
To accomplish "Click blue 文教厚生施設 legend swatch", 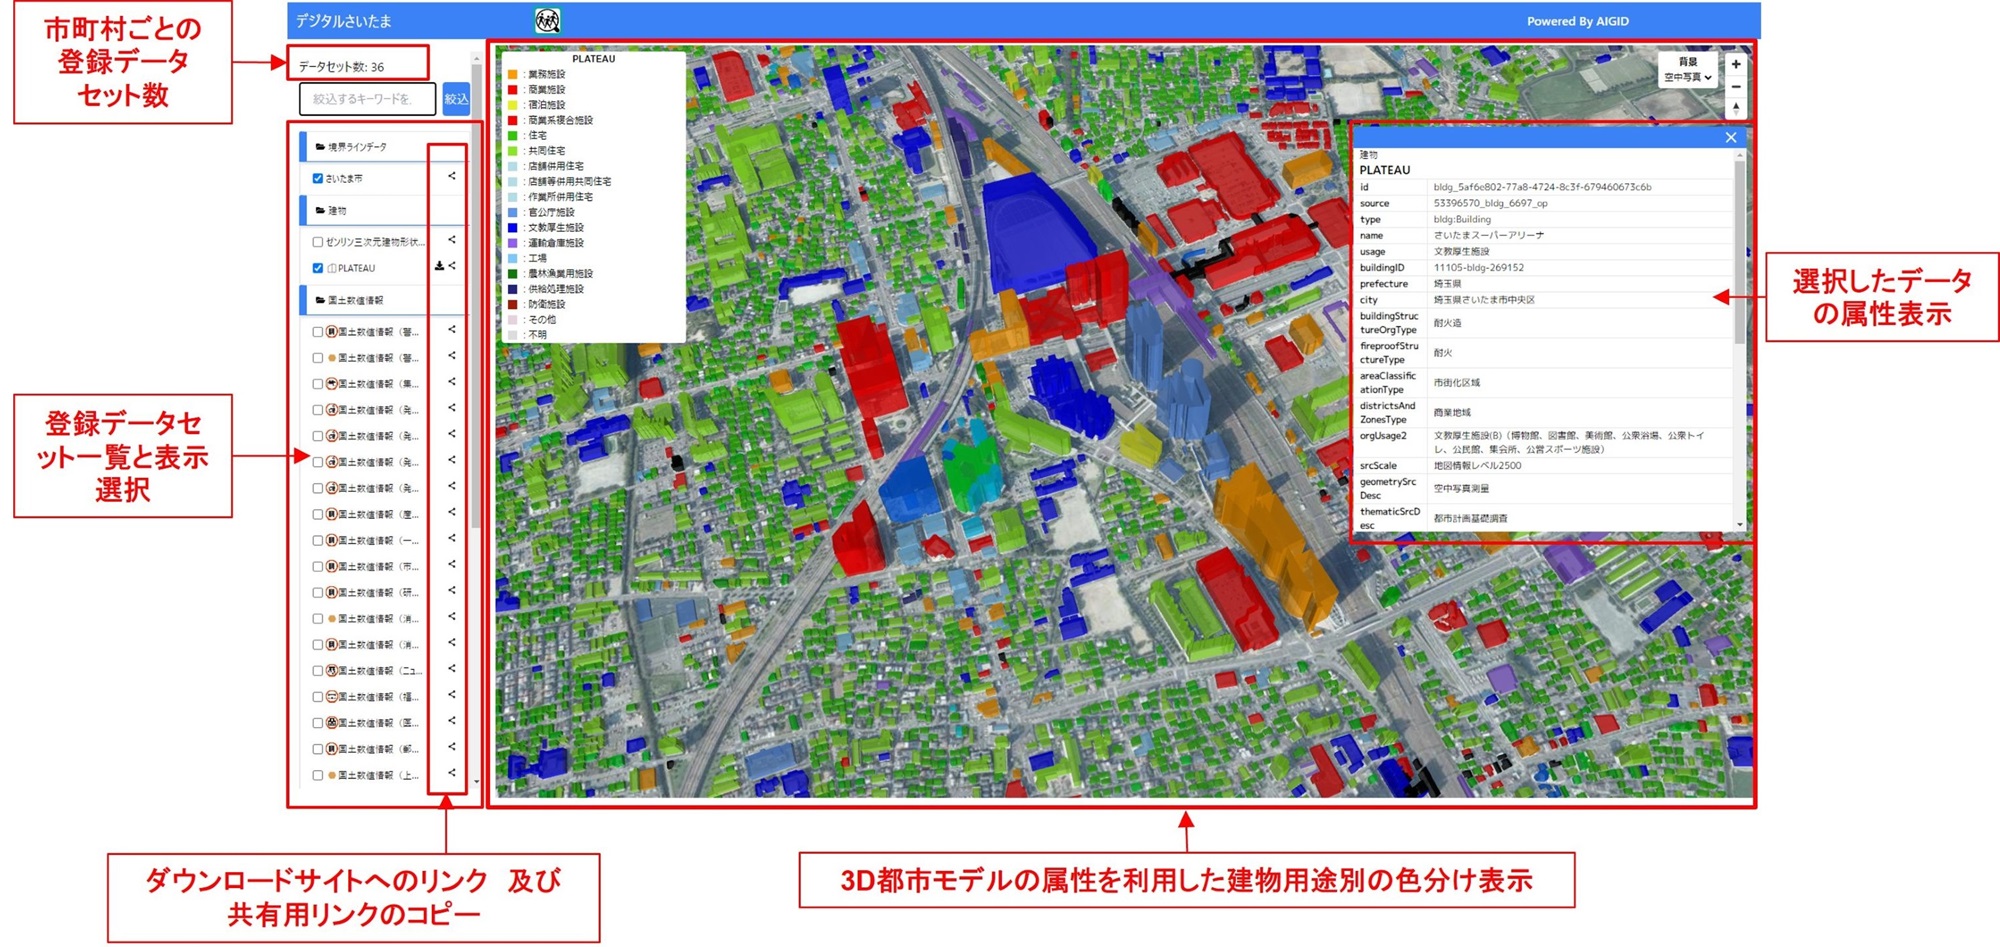I will (513, 227).
